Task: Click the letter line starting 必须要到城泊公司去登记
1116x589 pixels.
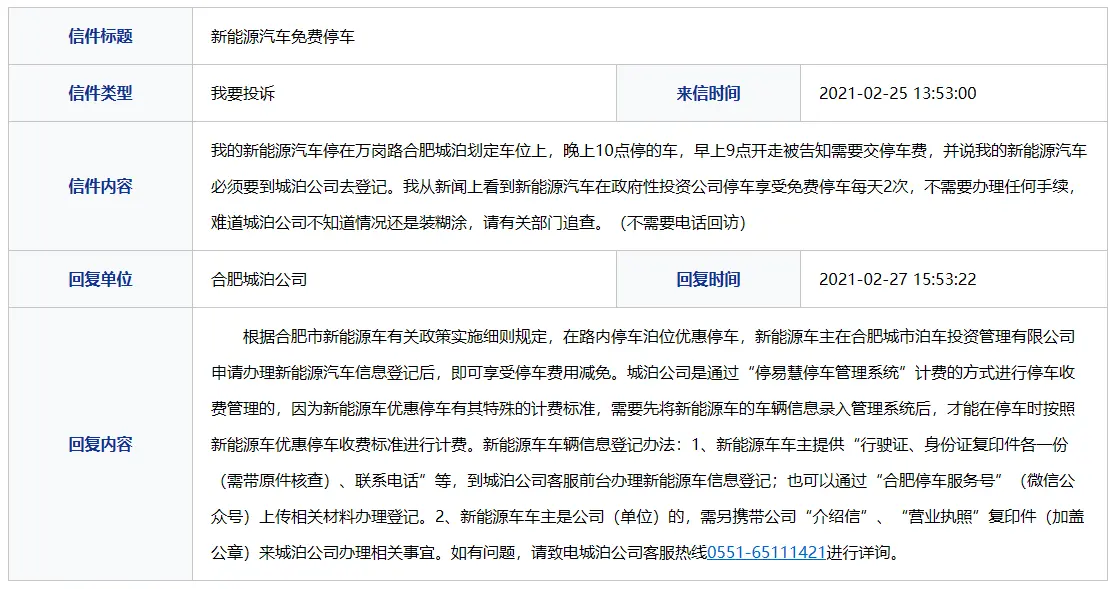Action: coord(645,187)
